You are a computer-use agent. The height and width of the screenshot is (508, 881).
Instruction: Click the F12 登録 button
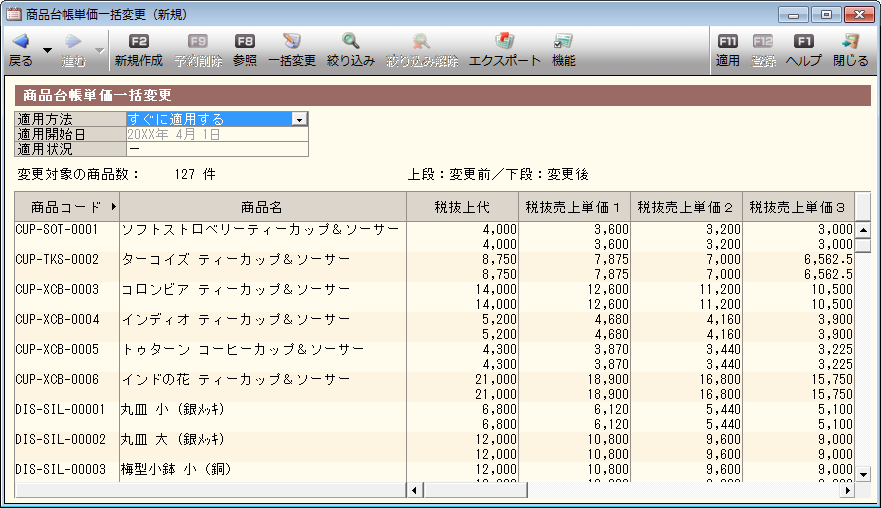[763, 51]
